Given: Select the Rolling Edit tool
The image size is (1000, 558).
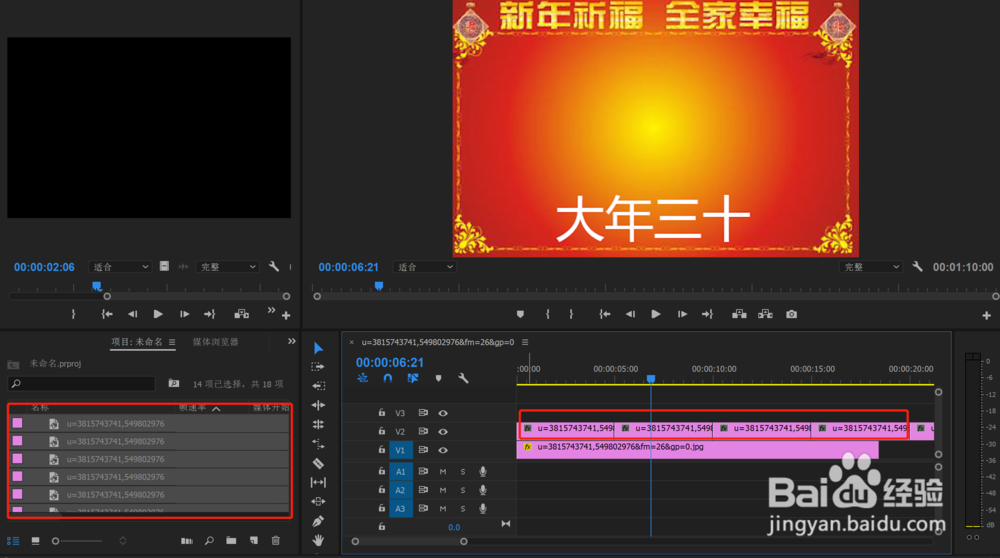Looking at the screenshot, I should coord(318,405).
